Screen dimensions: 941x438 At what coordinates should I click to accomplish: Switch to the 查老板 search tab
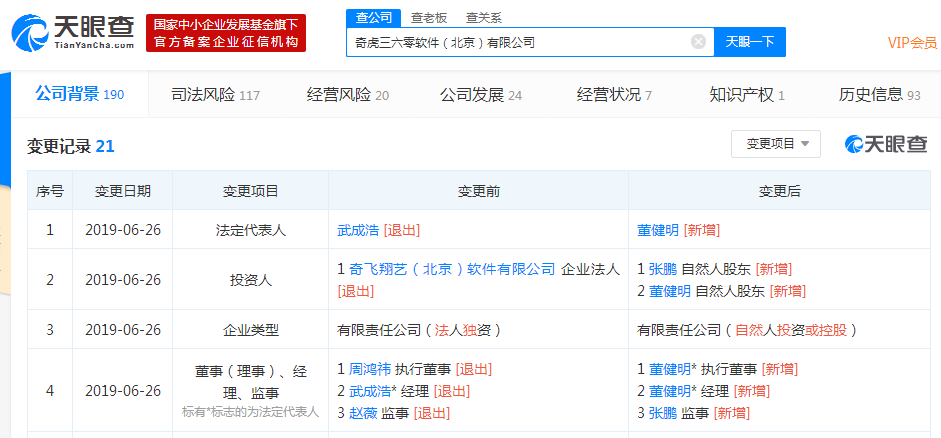pyautogui.click(x=428, y=18)
